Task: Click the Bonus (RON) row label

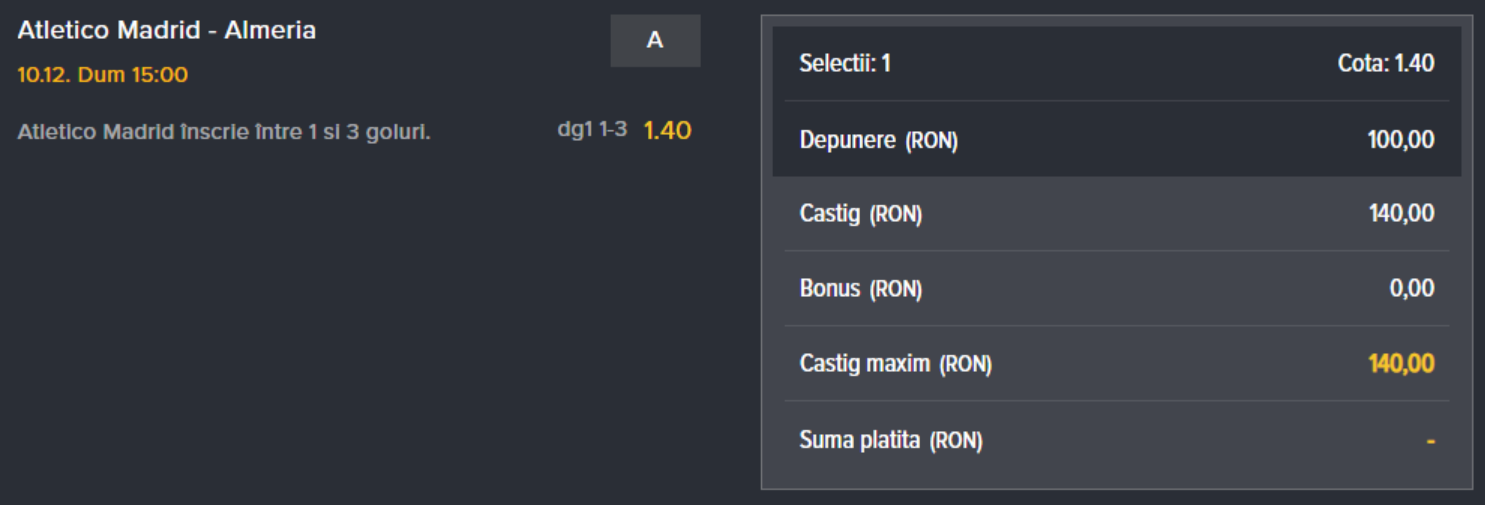Action: coord(861,289)
